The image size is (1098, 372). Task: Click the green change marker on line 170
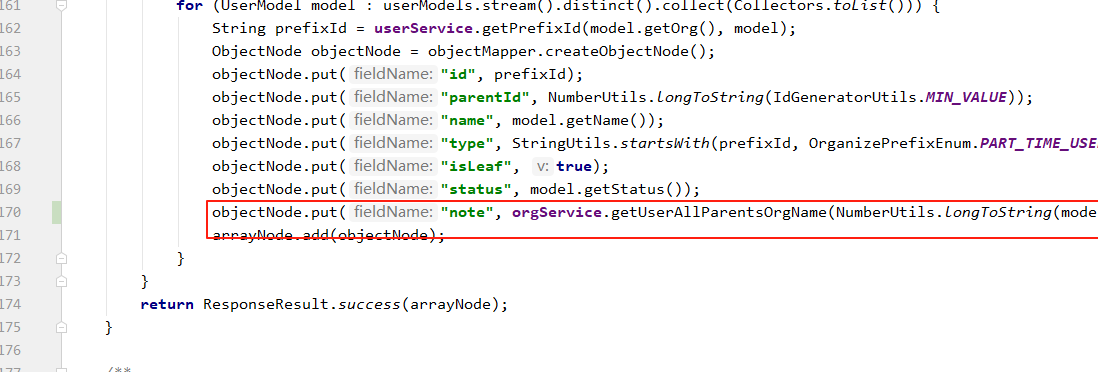tap(57, 212)
